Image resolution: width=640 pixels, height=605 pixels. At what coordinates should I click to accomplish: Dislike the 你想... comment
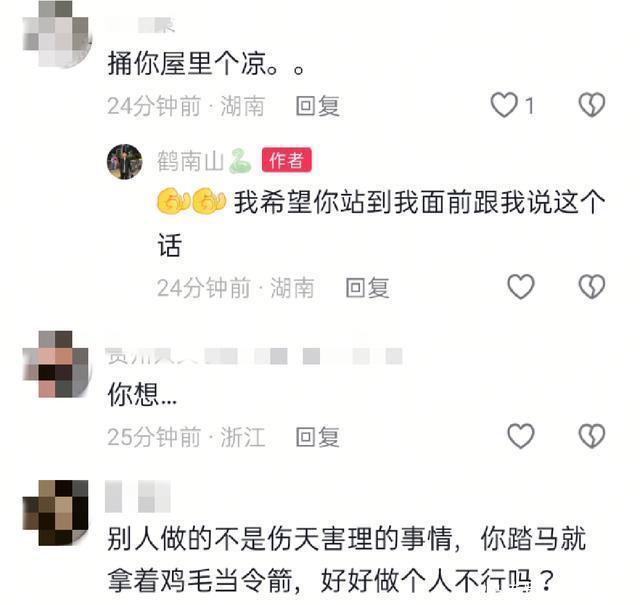(592, 436)
